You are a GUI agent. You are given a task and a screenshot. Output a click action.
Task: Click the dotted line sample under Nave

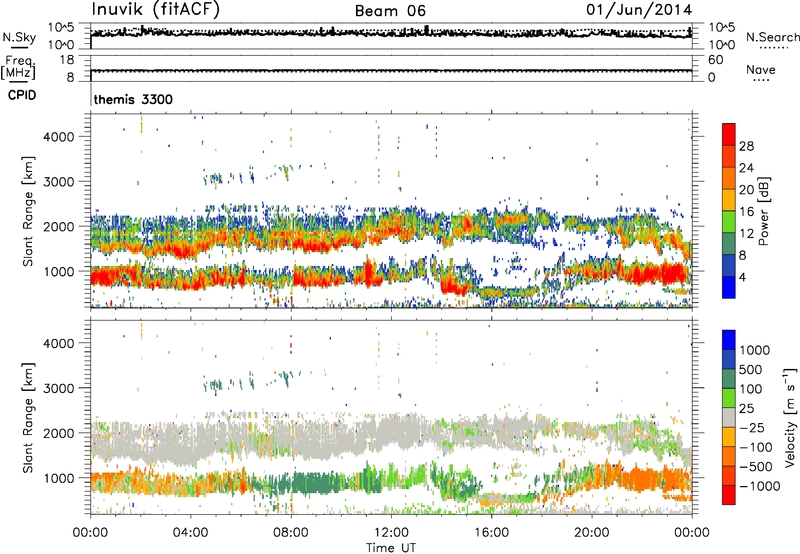coord(761,81)
